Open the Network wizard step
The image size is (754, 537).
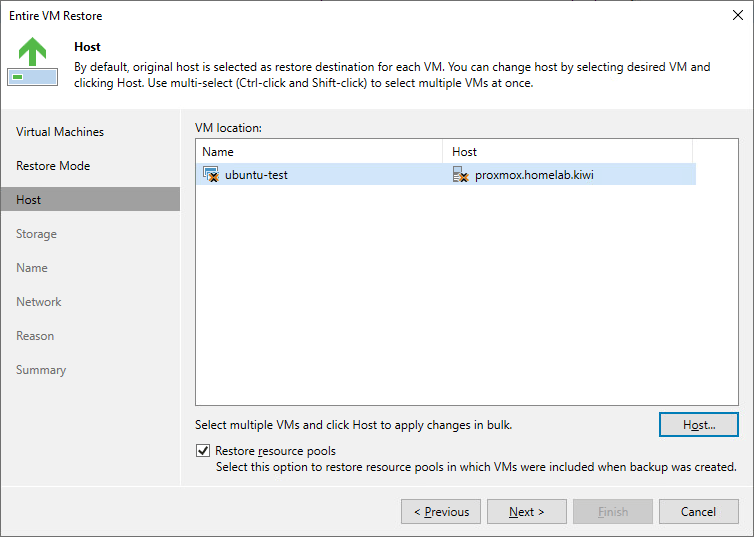tap(39, 302)
